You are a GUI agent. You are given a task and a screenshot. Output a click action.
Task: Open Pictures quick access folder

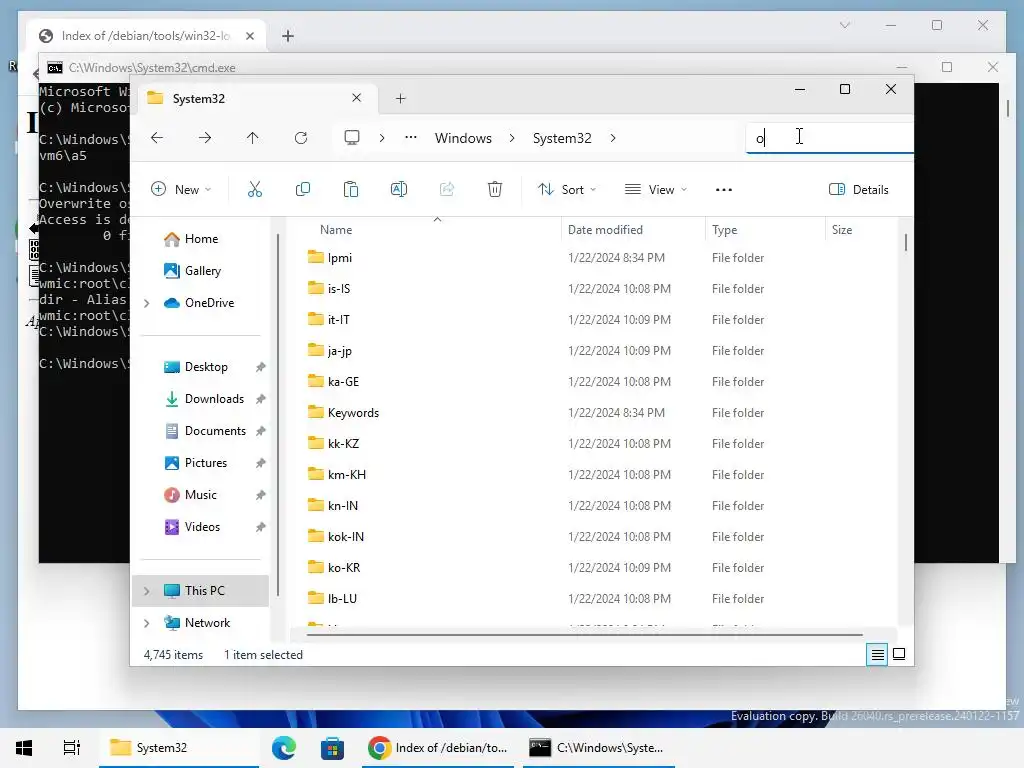(204, 463)
